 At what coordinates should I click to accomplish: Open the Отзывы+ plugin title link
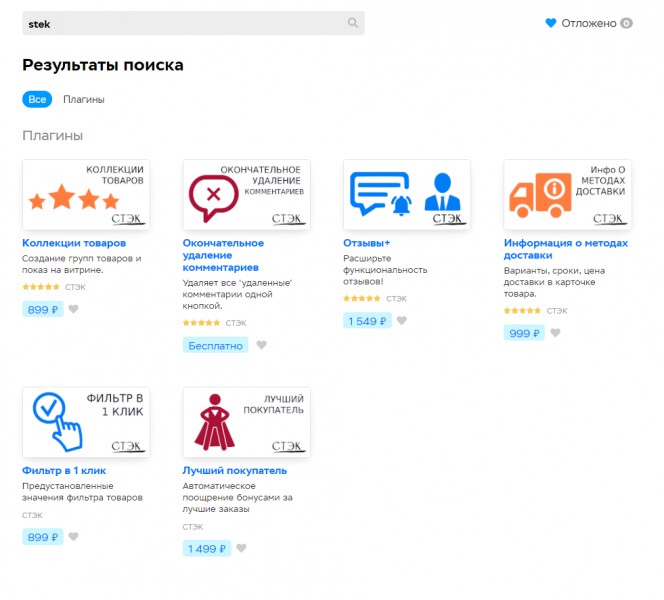[x=366, y=243]
